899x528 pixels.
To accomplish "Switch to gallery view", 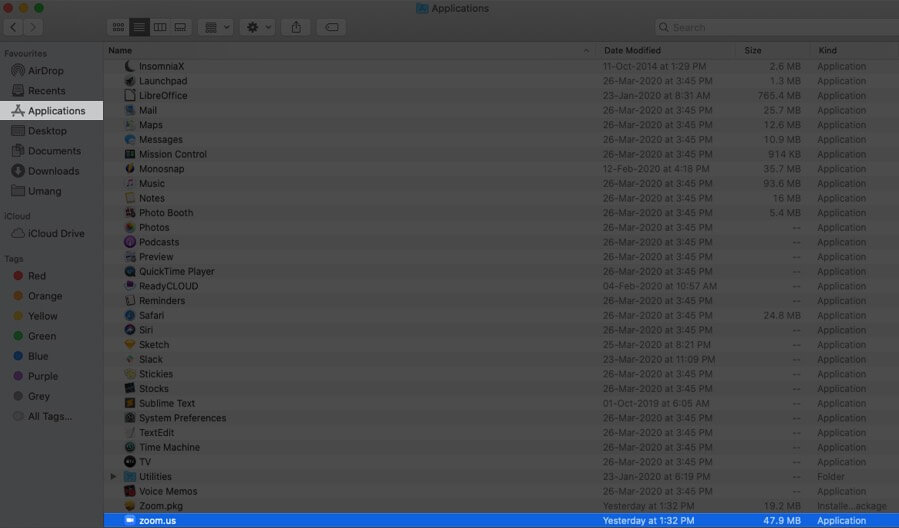I will [181, 27].
